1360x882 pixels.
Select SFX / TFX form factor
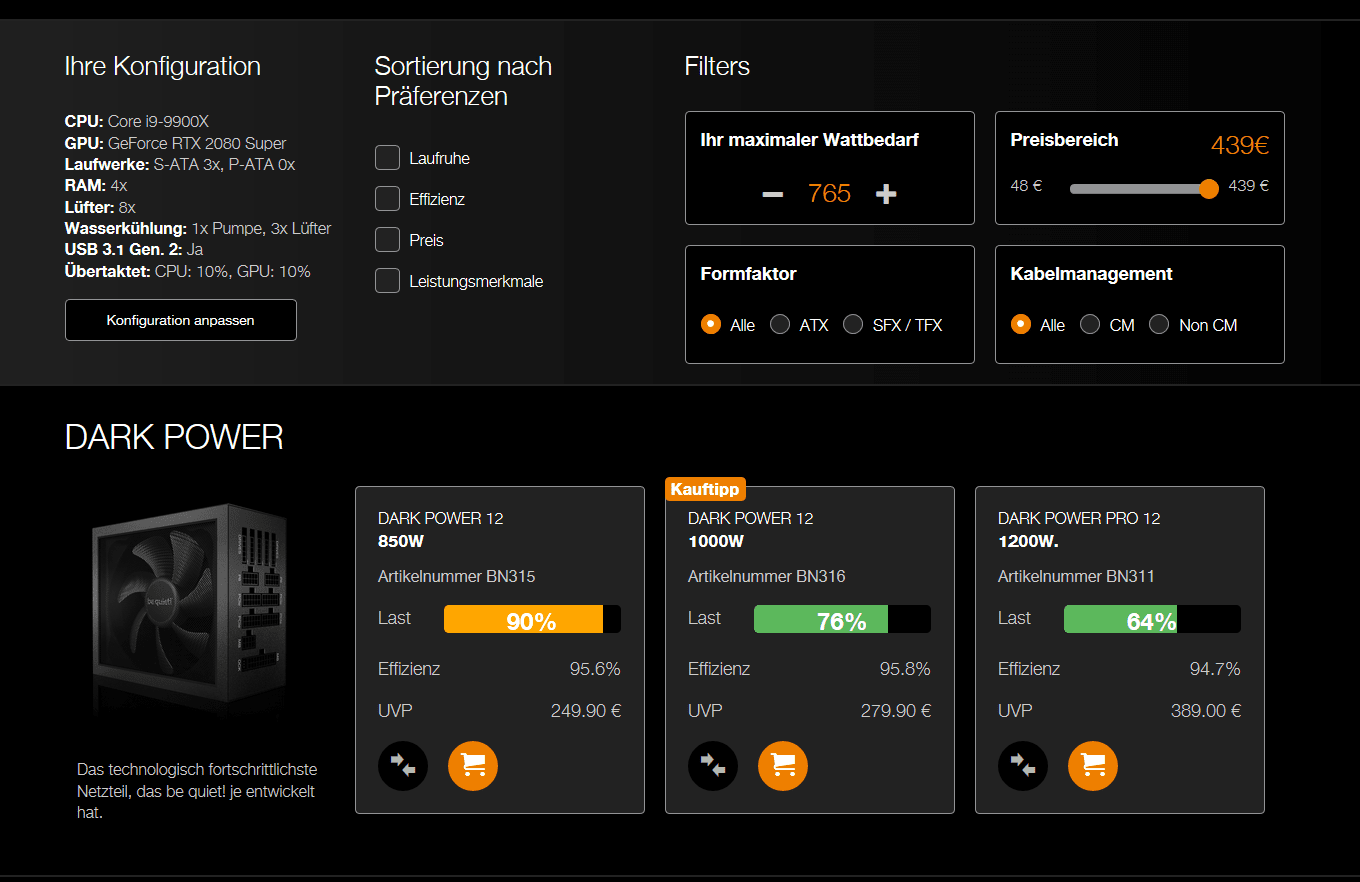tap(853, 324)
